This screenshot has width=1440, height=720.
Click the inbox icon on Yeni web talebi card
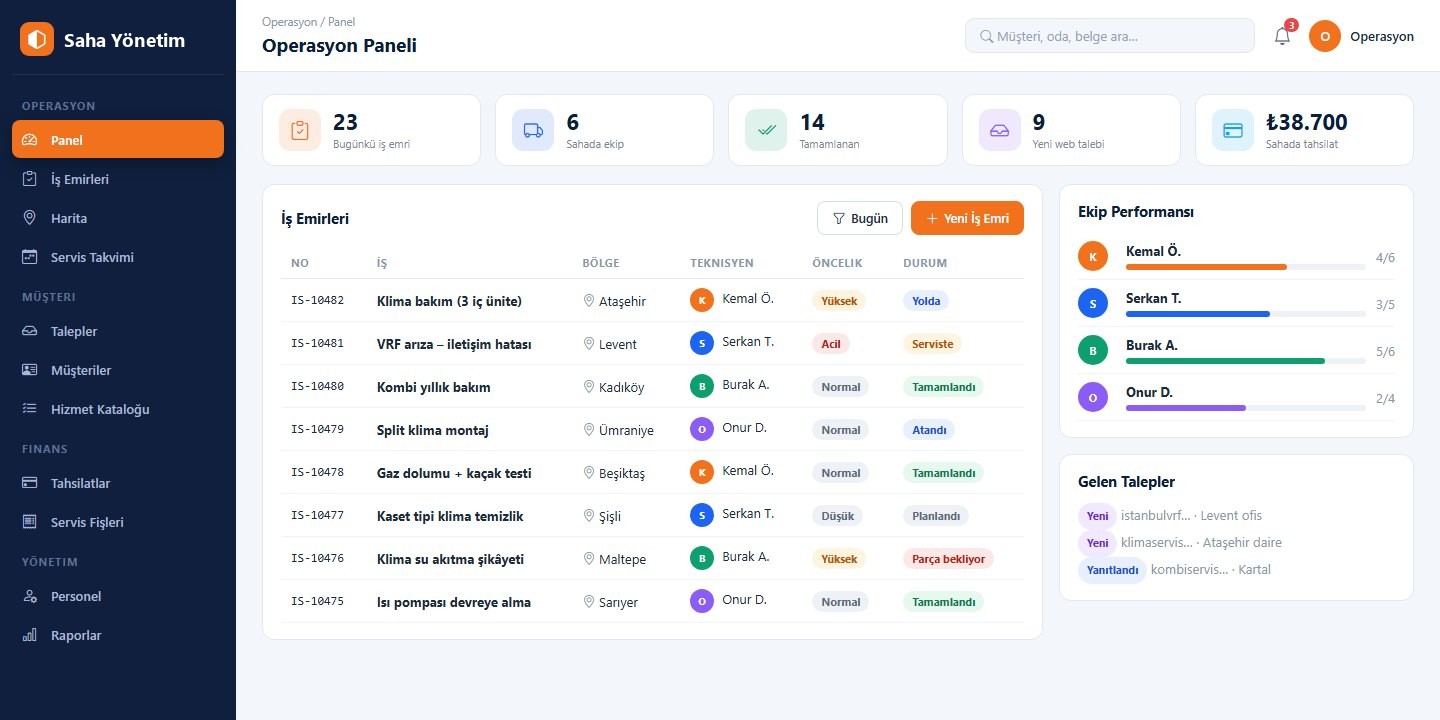tap(1000, 130)
